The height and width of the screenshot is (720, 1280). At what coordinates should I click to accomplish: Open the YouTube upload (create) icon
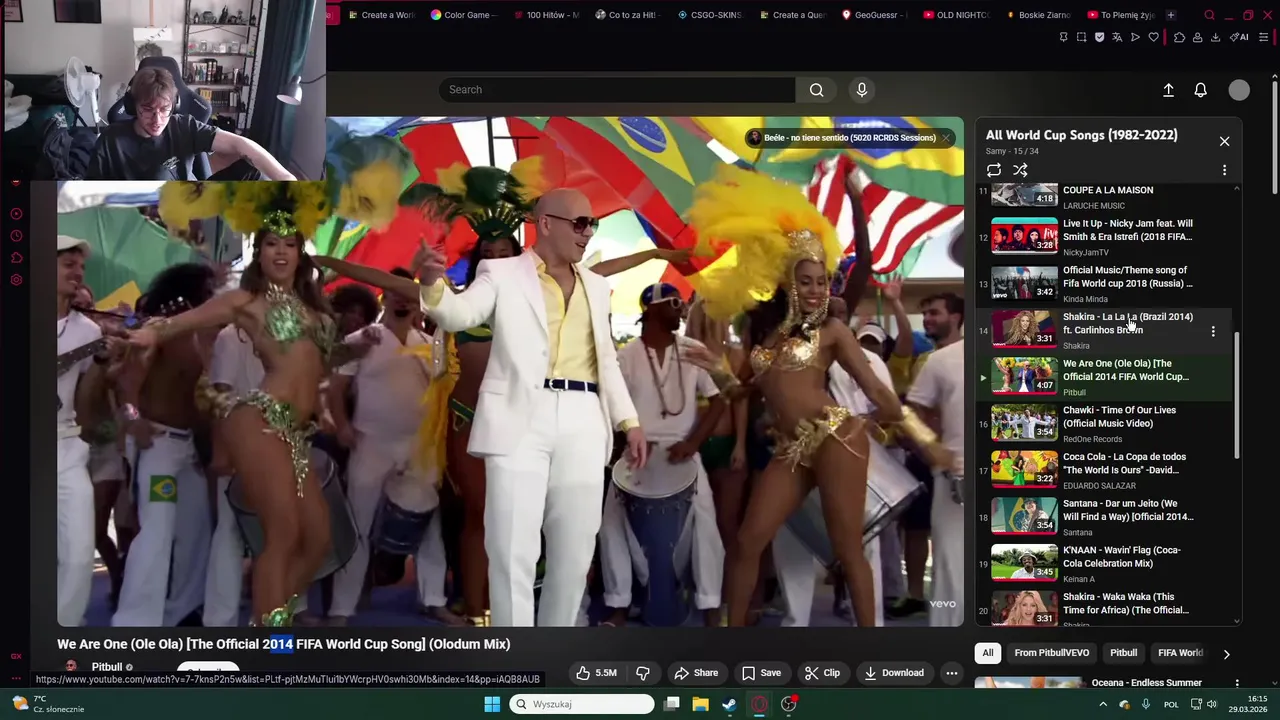[x=1168, y=90]
